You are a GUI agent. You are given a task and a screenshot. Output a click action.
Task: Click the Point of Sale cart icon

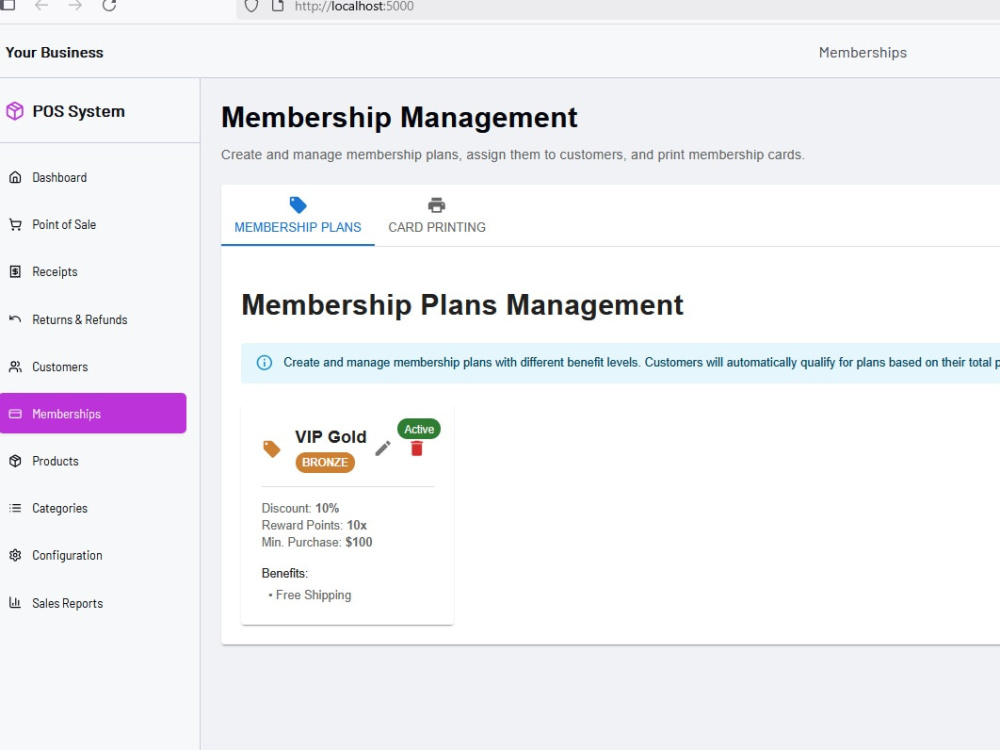click(x=15, y=224)
